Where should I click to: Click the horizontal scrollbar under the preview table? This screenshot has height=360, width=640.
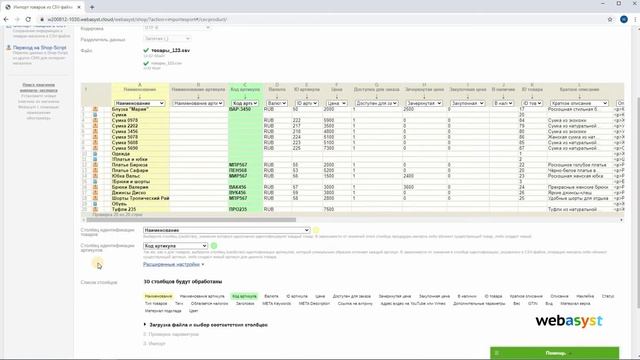[191, 220]
